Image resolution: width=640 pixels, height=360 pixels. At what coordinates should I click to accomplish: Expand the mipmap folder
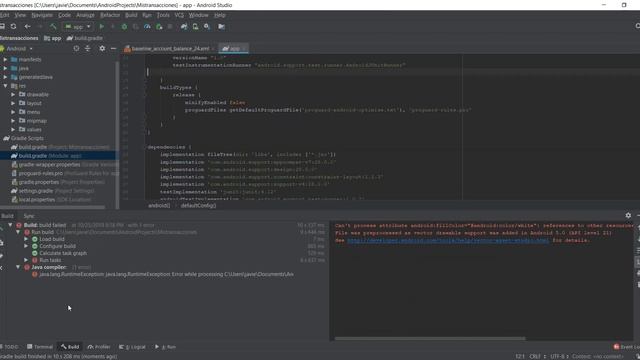13,121
